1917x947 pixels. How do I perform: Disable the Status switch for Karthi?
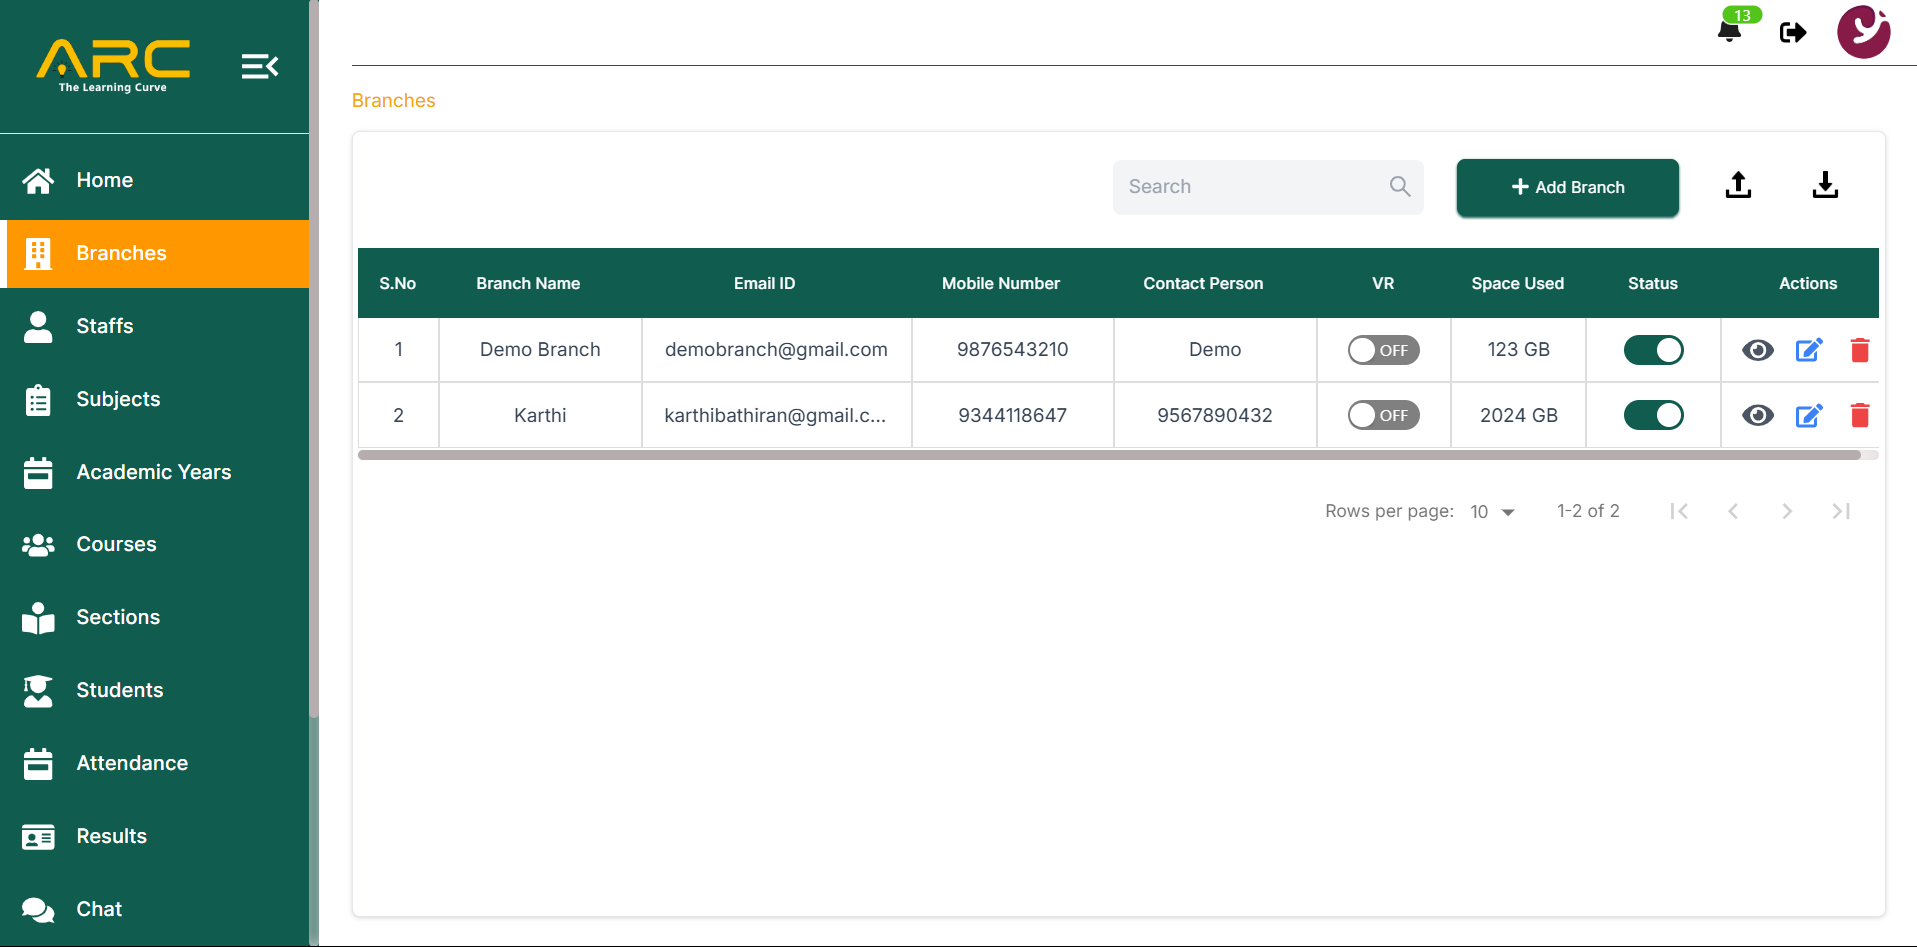click(1653, 416)
